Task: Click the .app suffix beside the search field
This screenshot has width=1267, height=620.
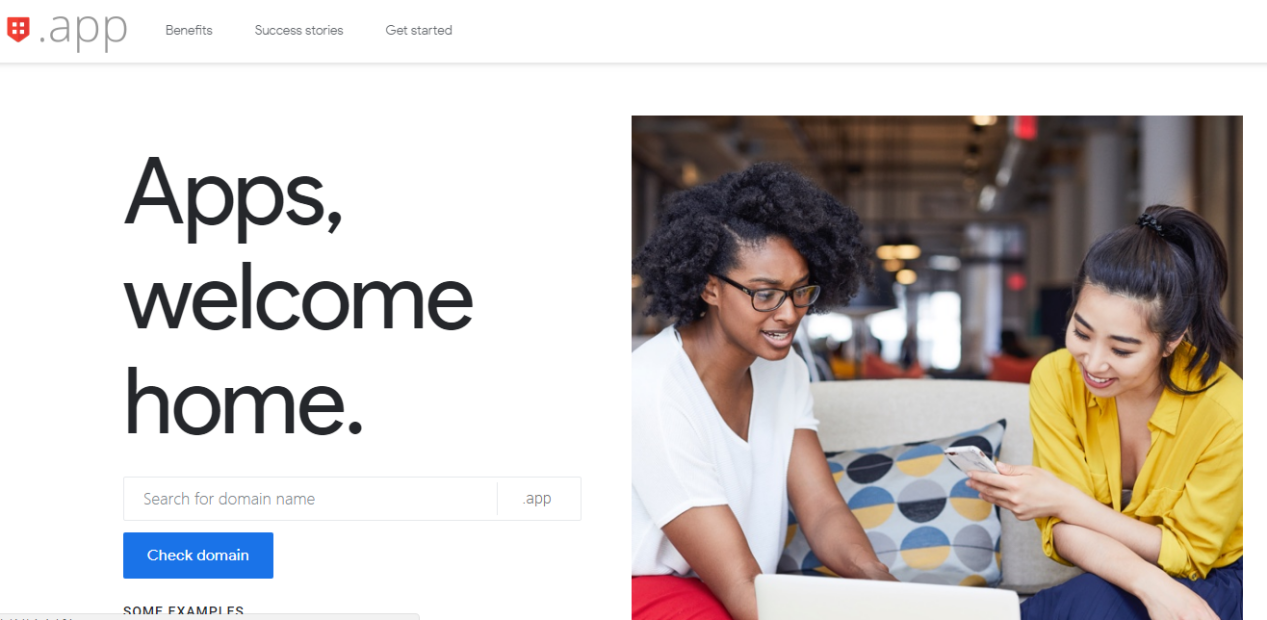Action: 537,498
